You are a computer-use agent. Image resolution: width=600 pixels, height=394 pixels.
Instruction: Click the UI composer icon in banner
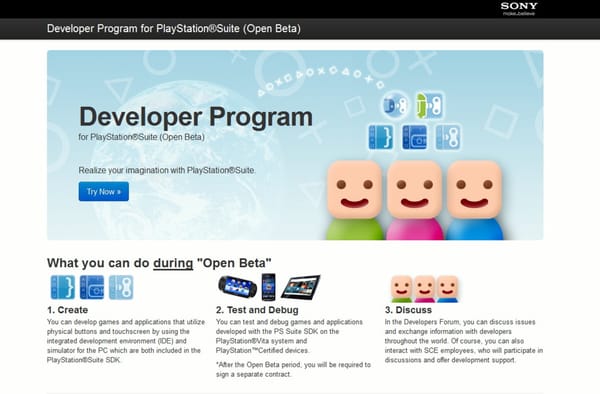(414, 137)
